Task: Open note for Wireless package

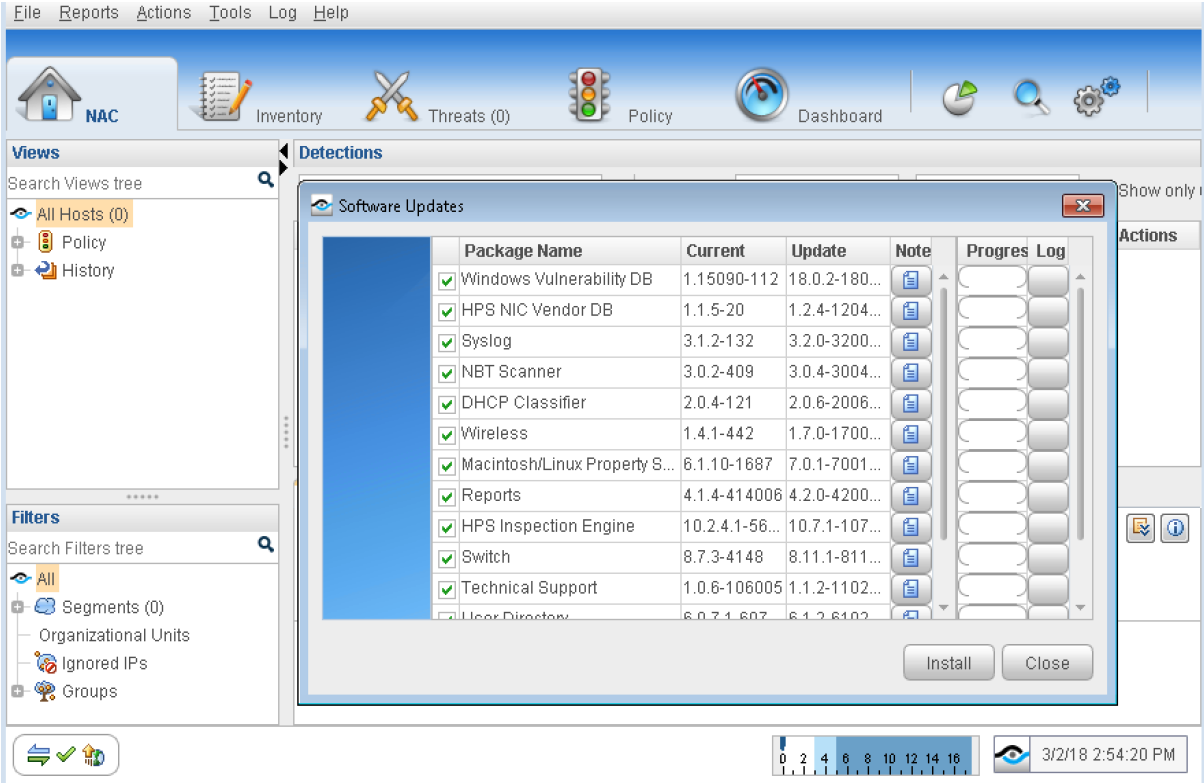Action: click(x=910, y=435)
